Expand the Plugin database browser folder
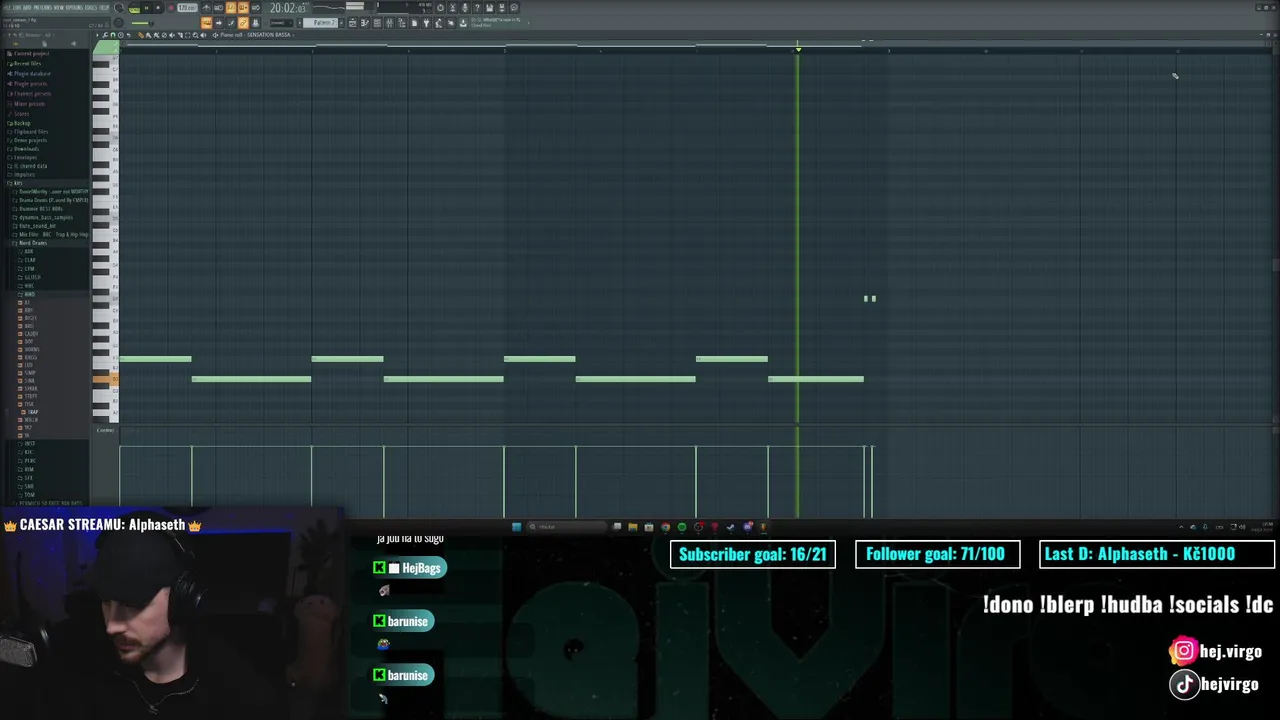This screenshot has height=720, width=1280. (x=31, y=74)
